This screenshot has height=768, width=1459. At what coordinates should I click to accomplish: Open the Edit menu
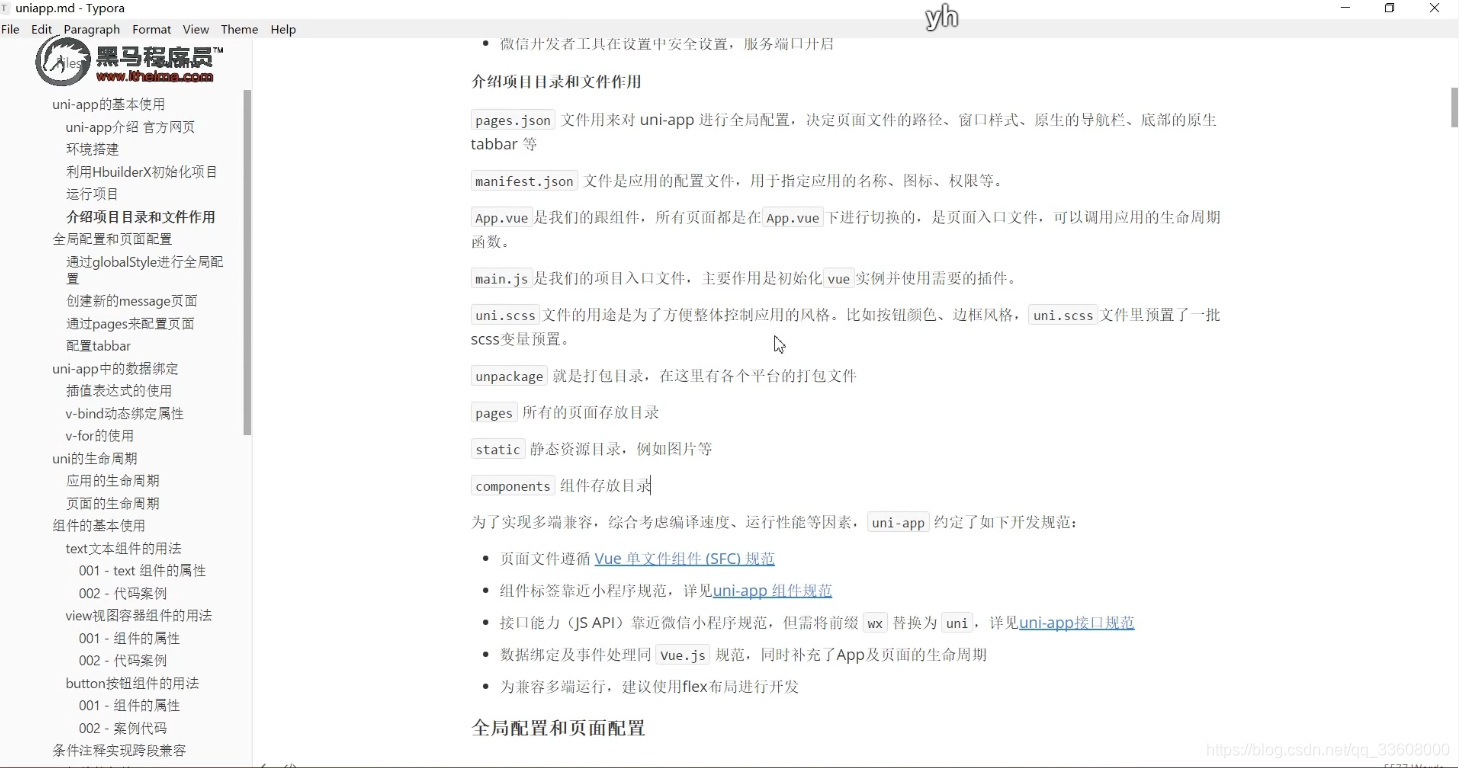pyautogui.click(x=42, y=29)
